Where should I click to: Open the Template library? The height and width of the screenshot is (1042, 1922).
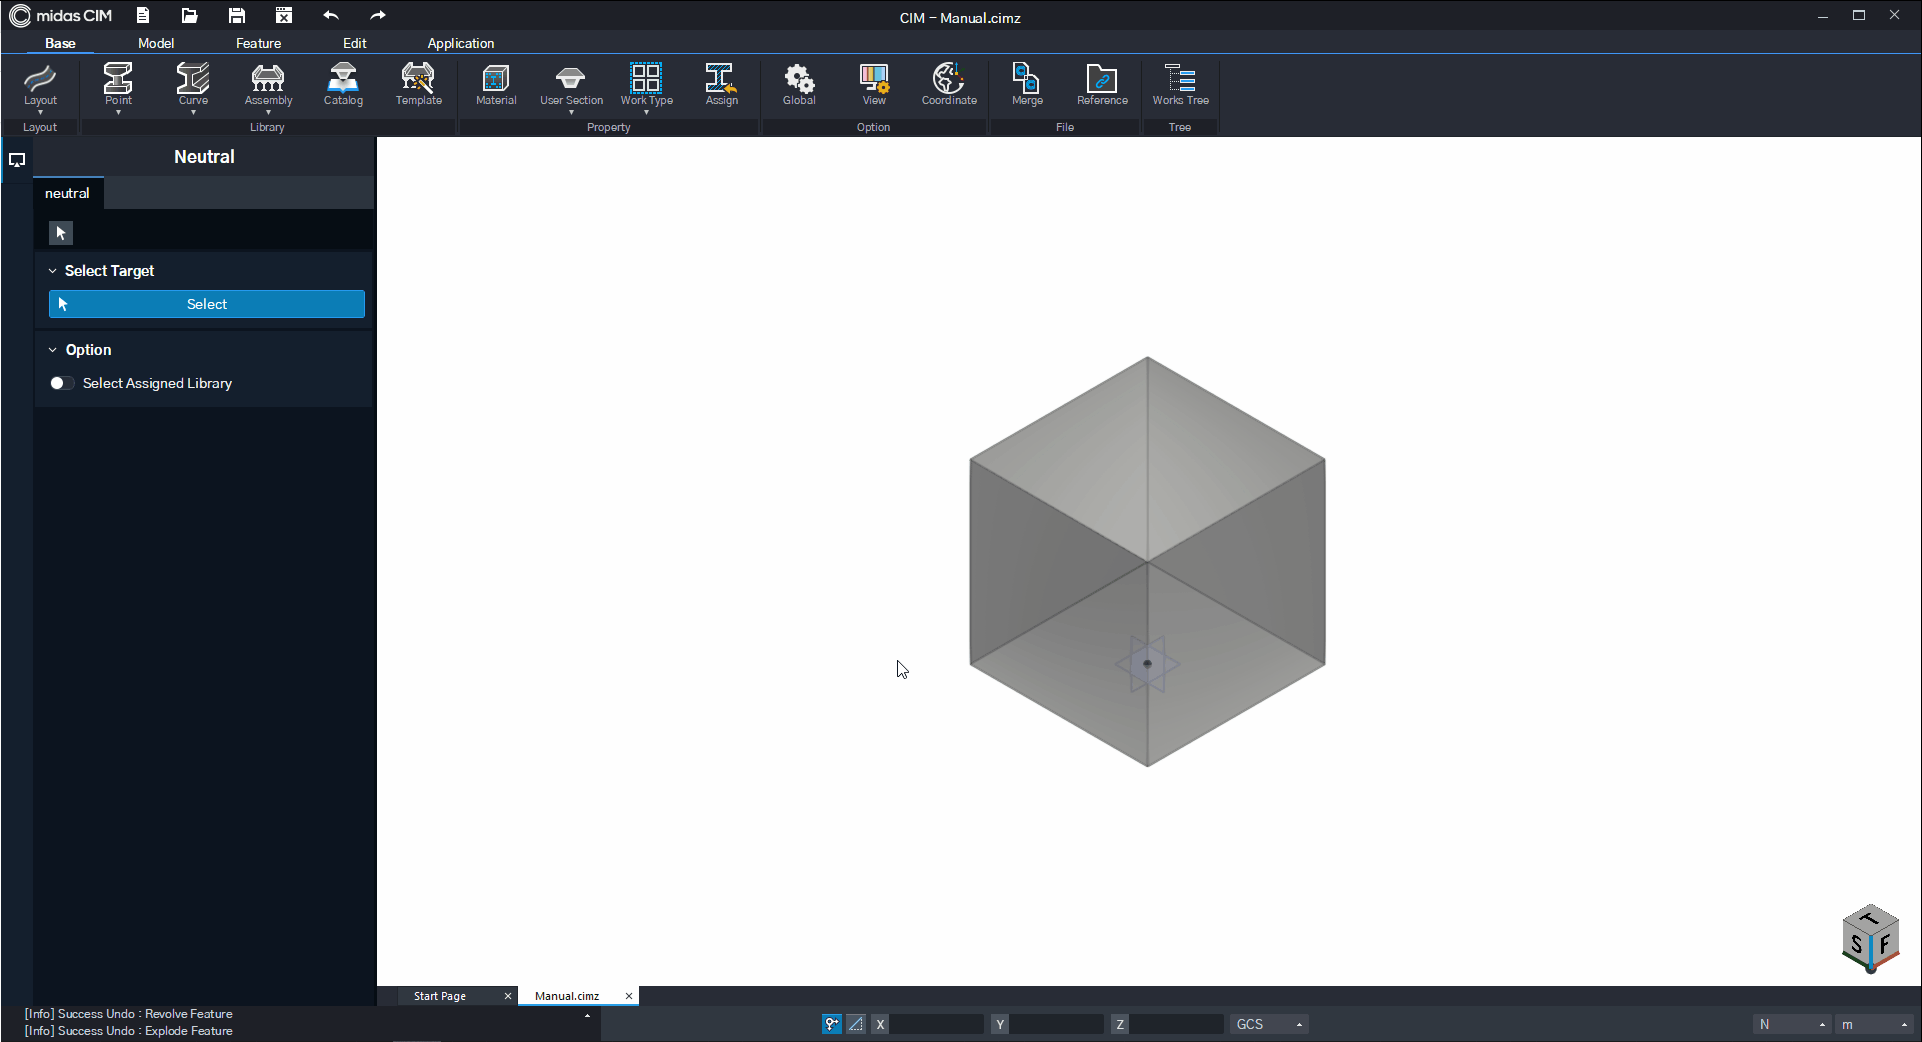click(418, 84)
